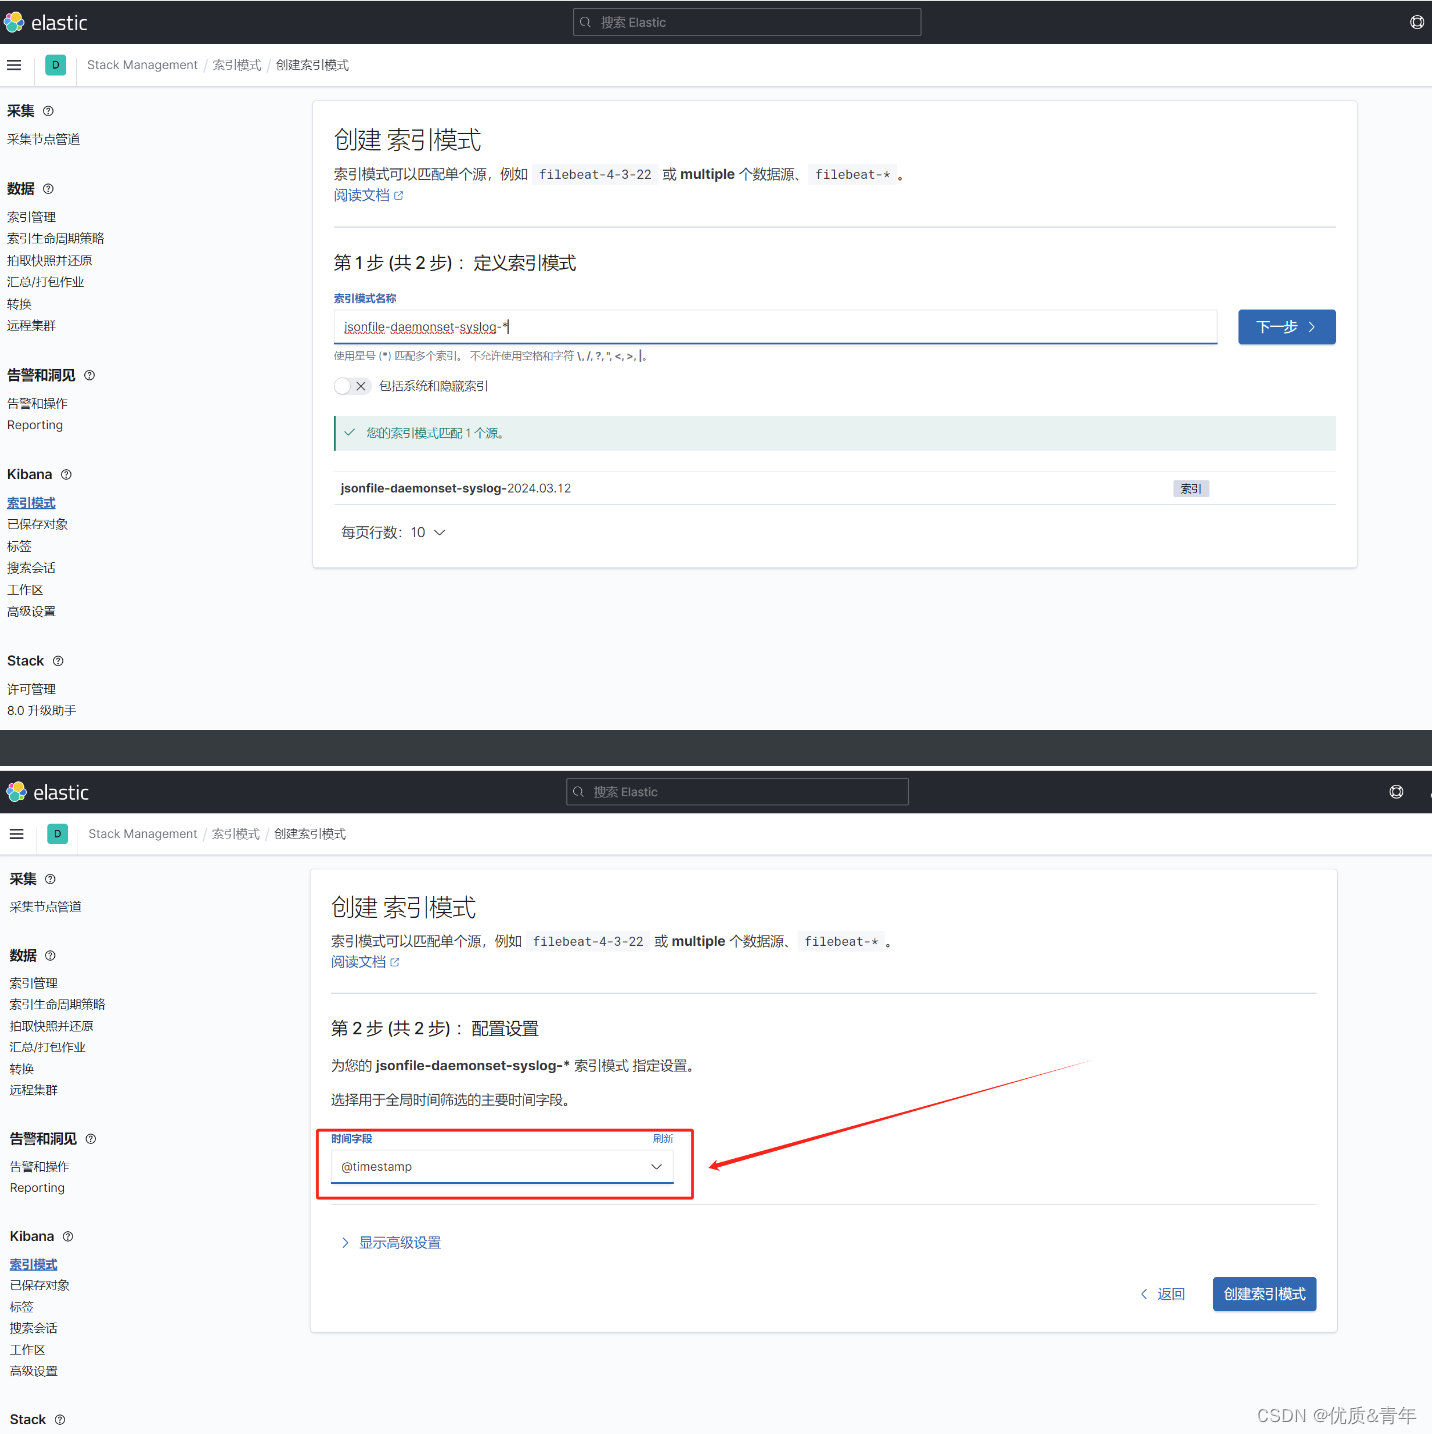This screenshot has width=1432, height=1434.
Task: Expand 显示高级设置 advanced settings
Action: pos(391,1243)
